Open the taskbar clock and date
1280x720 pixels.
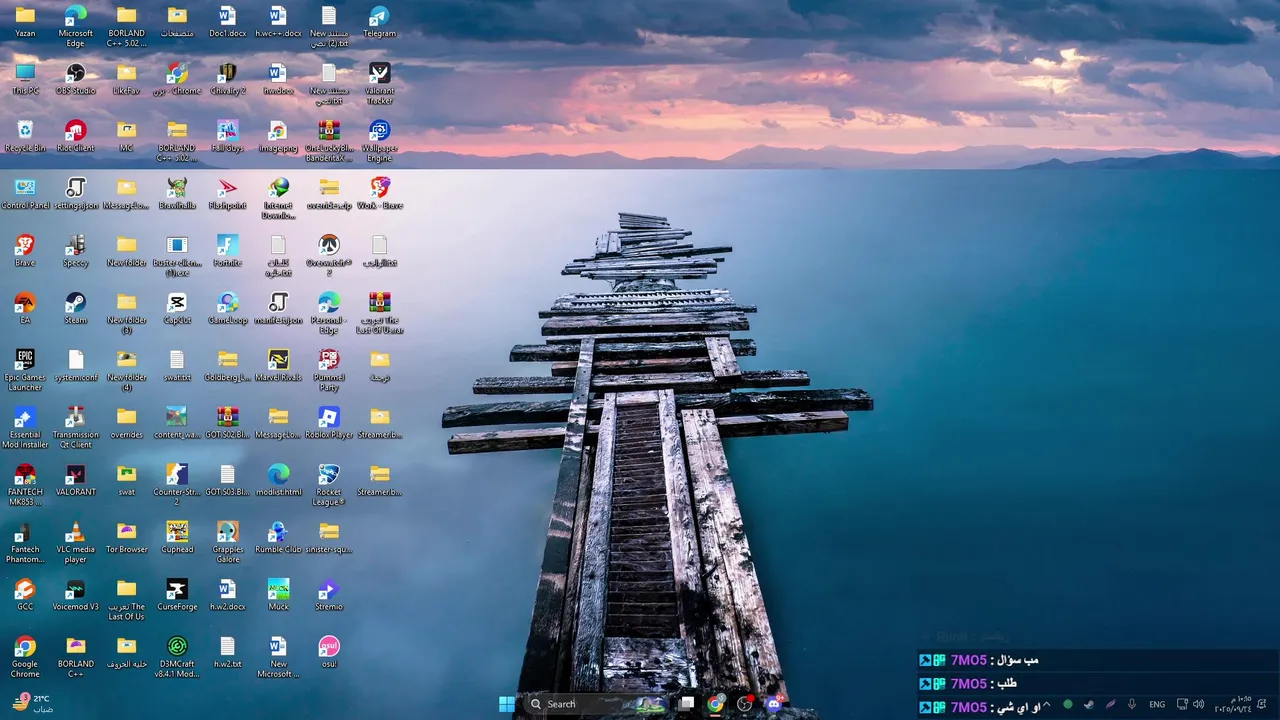(1233, 704)
